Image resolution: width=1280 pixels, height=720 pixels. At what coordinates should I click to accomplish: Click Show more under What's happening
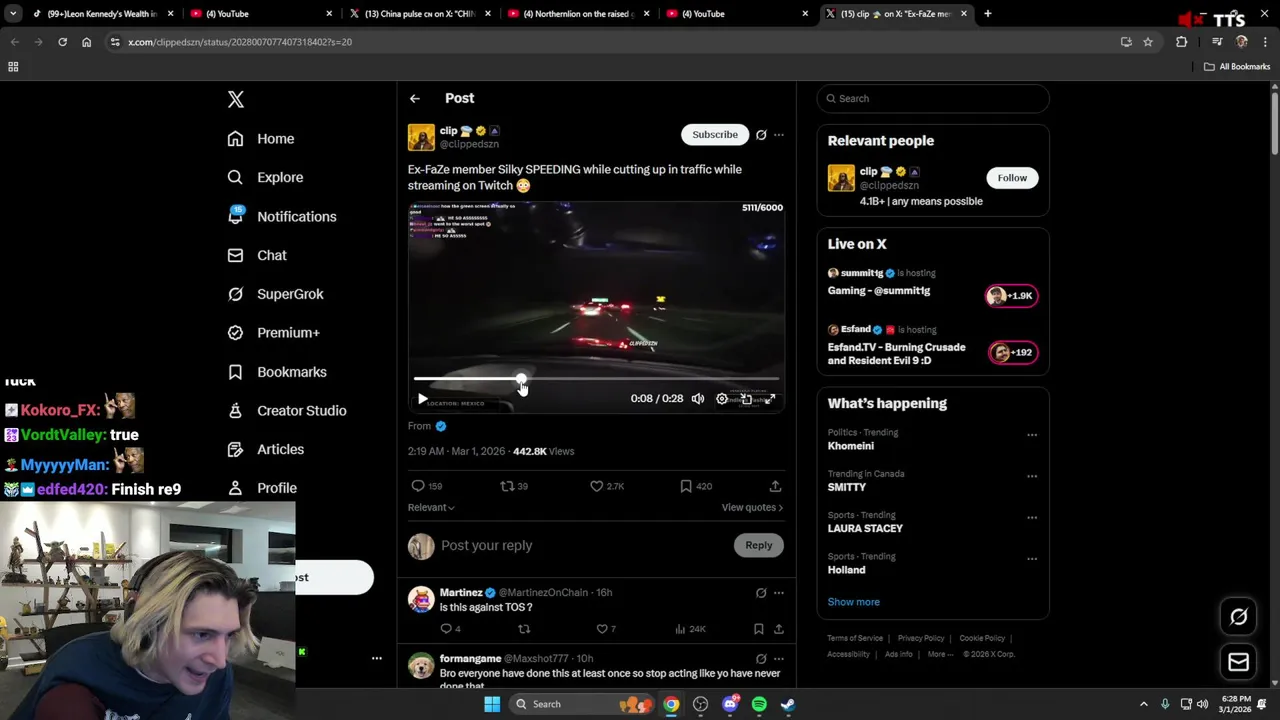pyautogui.click(x=854, y=602)
